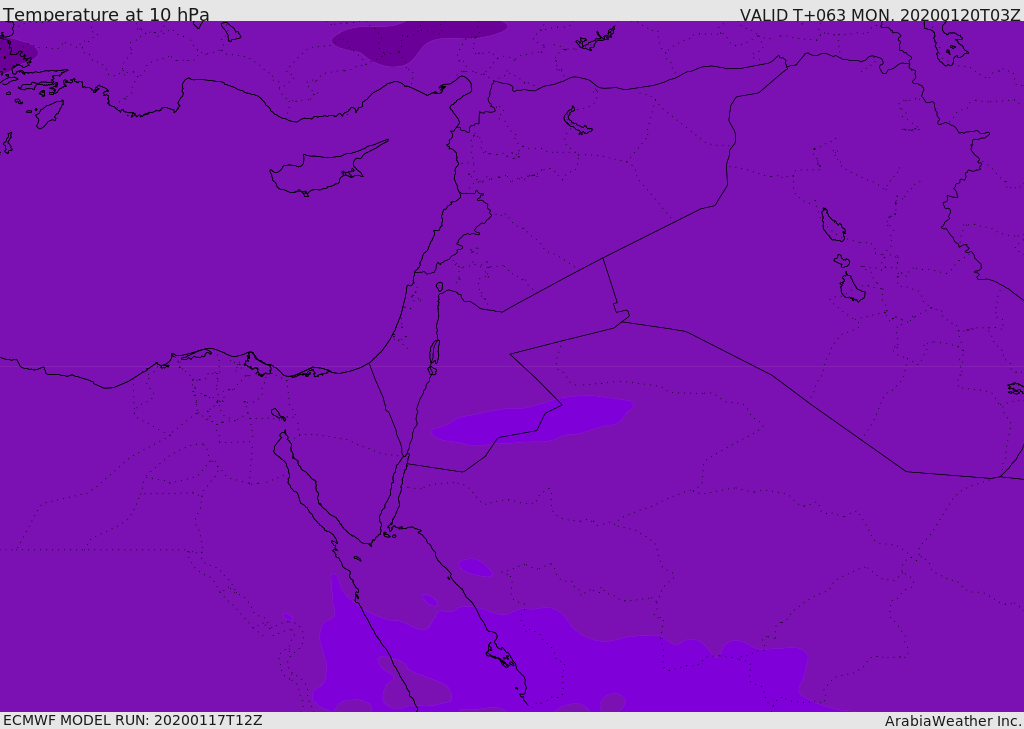The height and width of the screenshot is (729, 1024).
Task: Click the 'VALID T+063 MON. 20200120T03Z' timestamp
Action: (x=880, y=15)
